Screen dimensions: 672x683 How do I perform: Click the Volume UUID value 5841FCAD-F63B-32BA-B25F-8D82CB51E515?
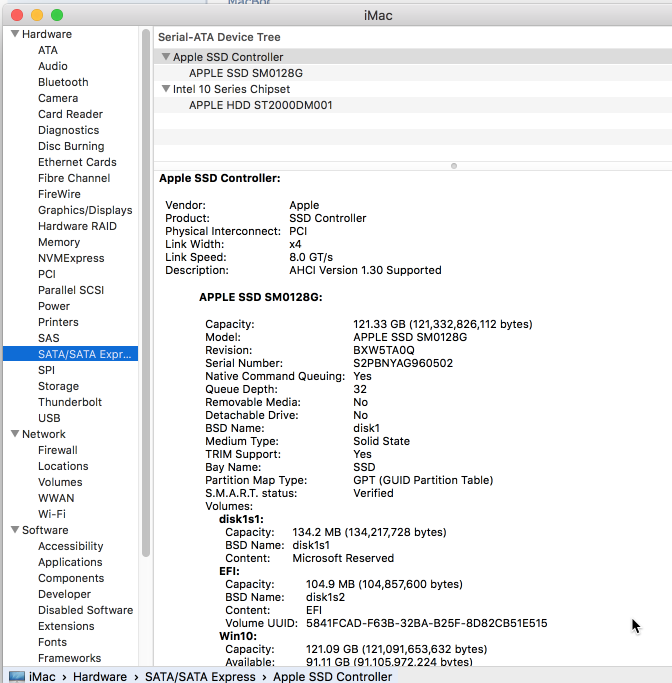pyautogui.click(x=426, y=623)
